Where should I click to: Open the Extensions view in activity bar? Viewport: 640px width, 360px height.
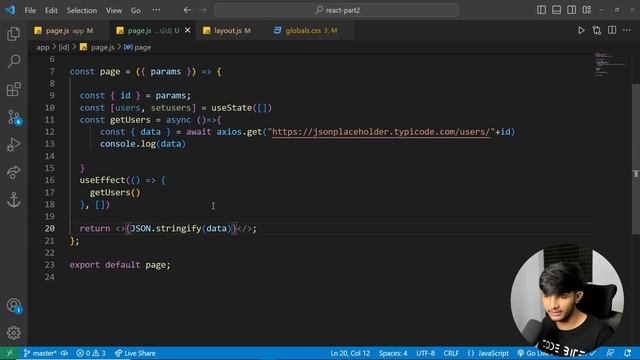[x=13, y=89]
